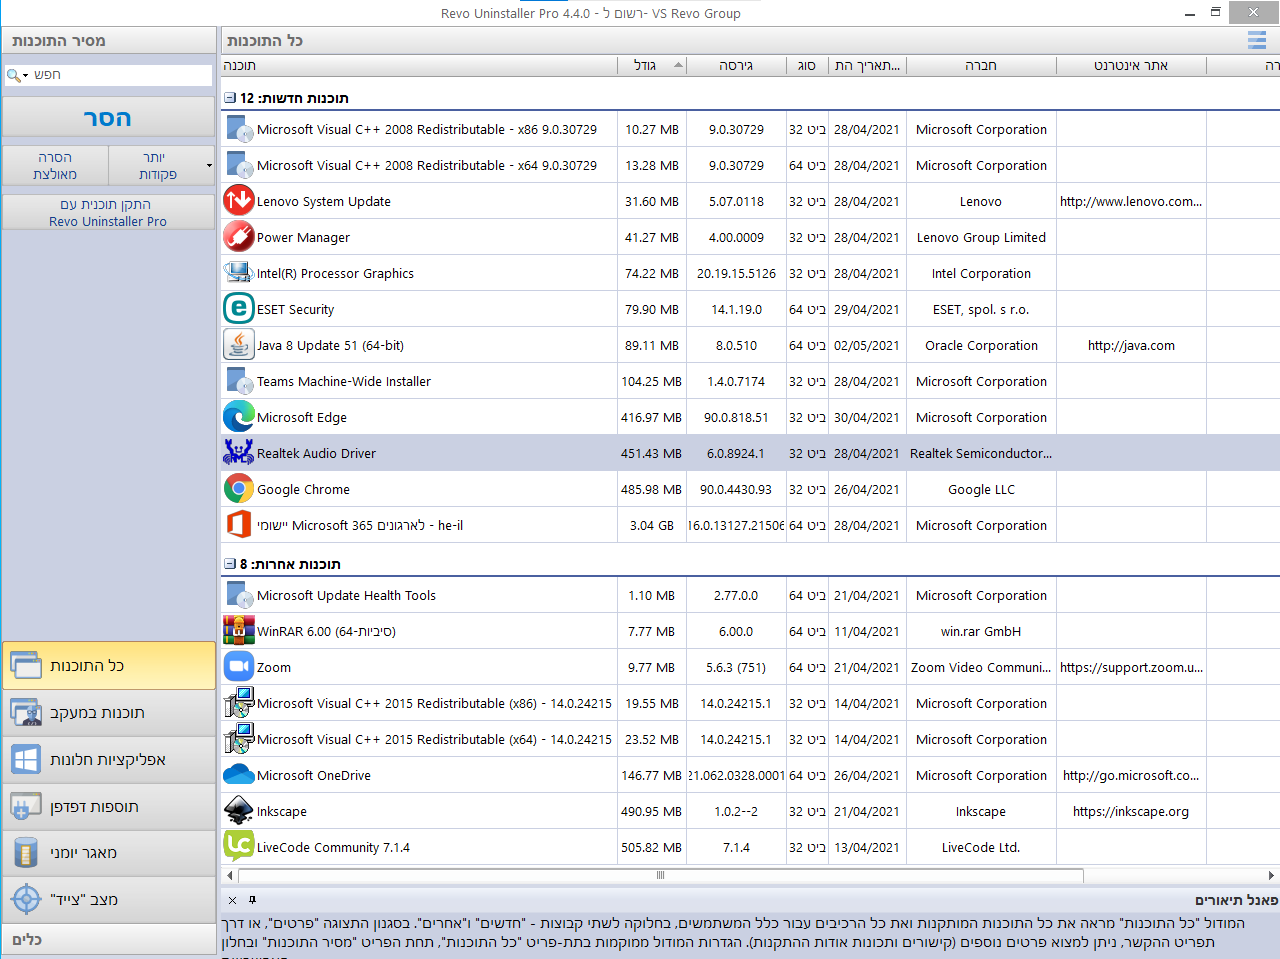Click the win.rar GmbH company cell
Viewport: 1280px width, 959px height.
pyautogui.click(x=981, y=631)
